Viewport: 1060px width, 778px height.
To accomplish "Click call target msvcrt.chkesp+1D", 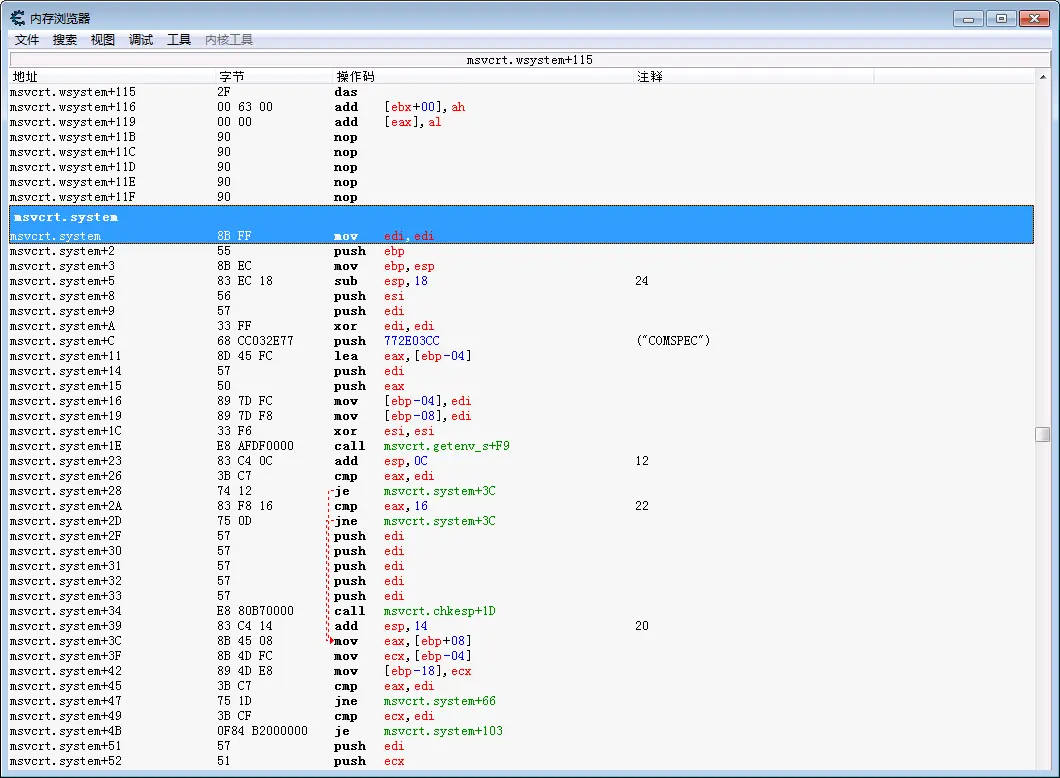I will click(439, 611).
